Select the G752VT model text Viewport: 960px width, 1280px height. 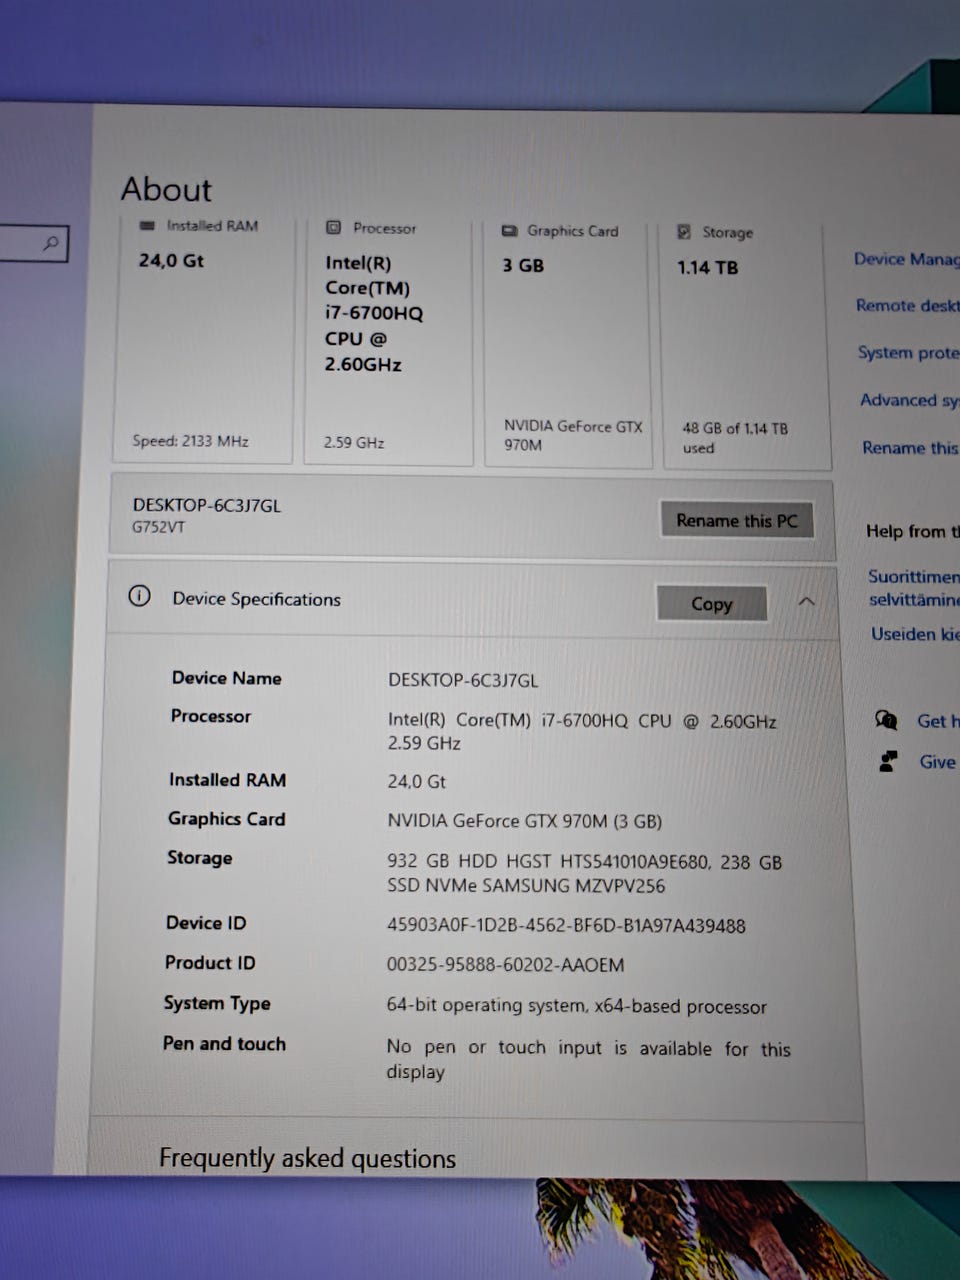coord(158,527)
